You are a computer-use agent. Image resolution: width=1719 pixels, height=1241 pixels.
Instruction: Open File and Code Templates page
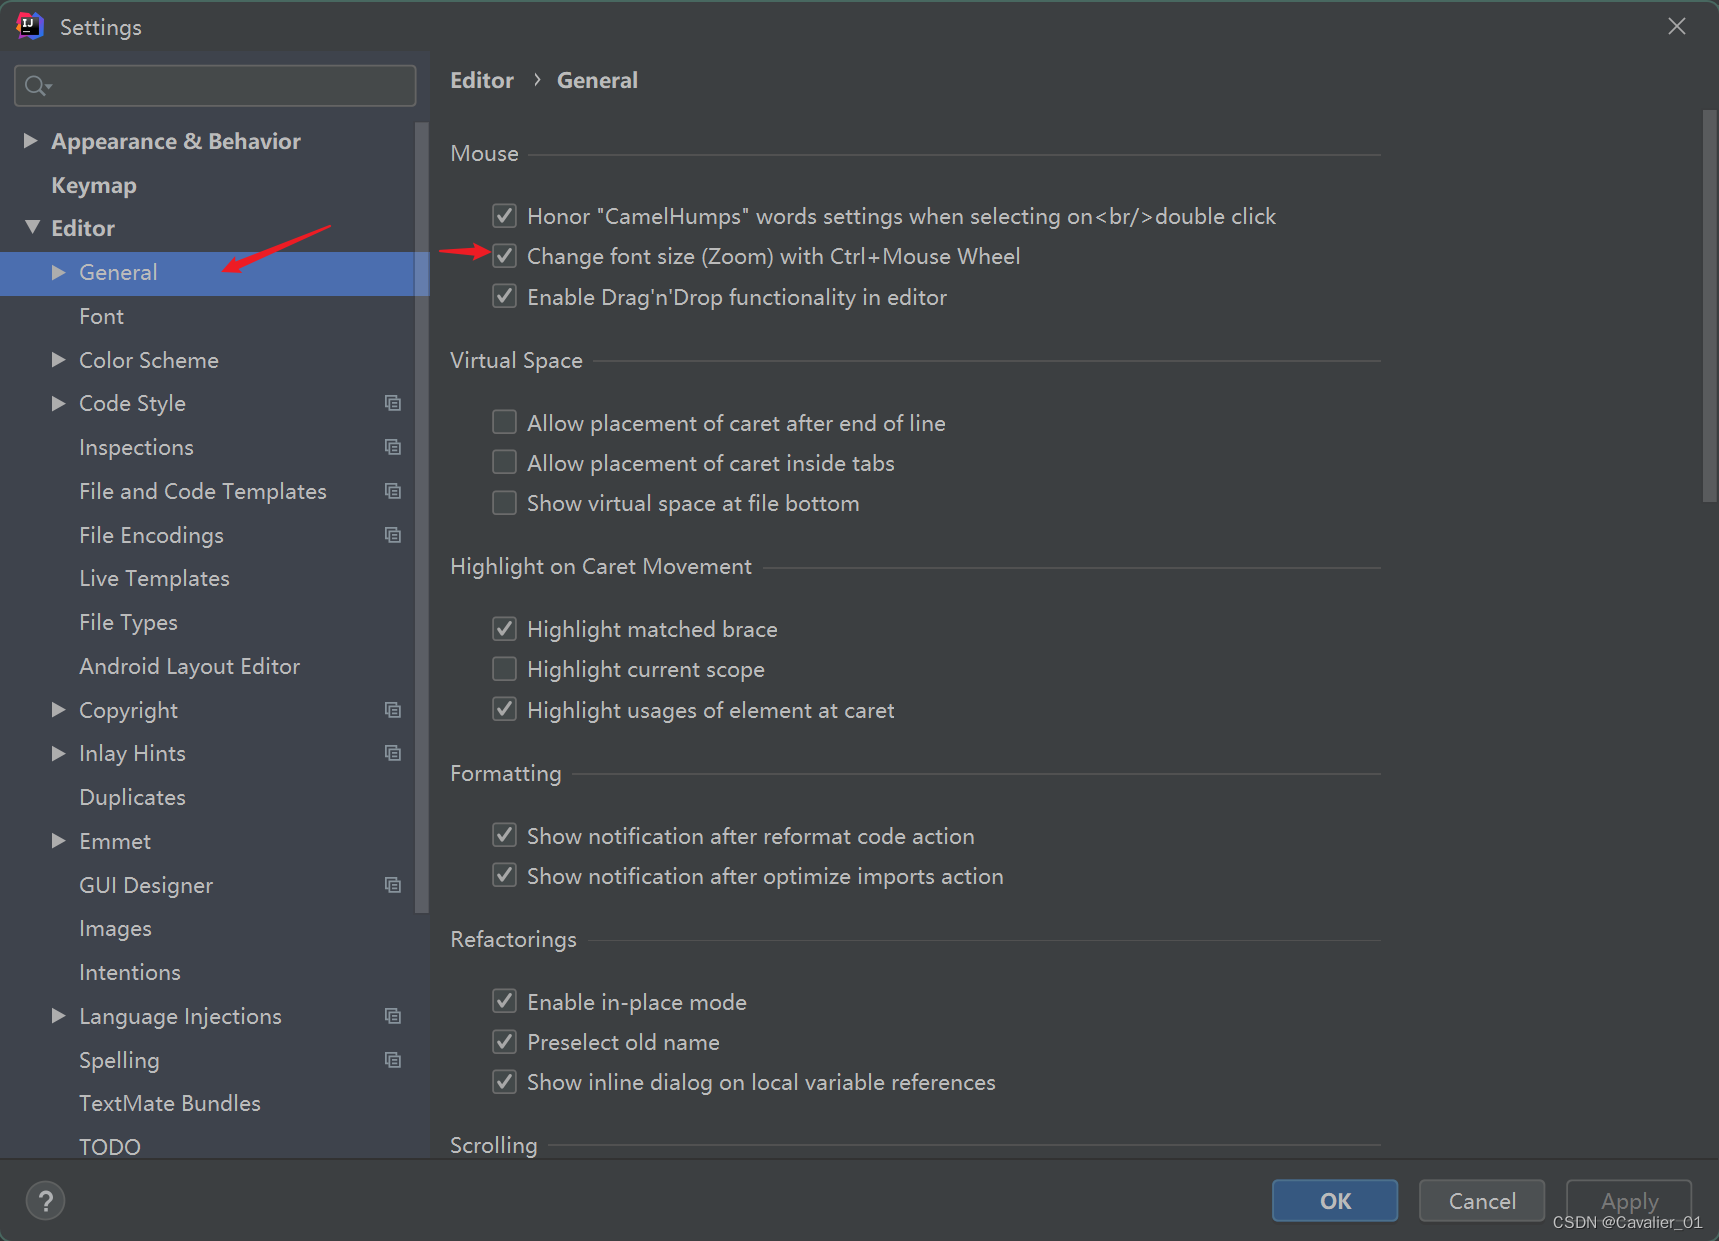click(x=203, y=491)
